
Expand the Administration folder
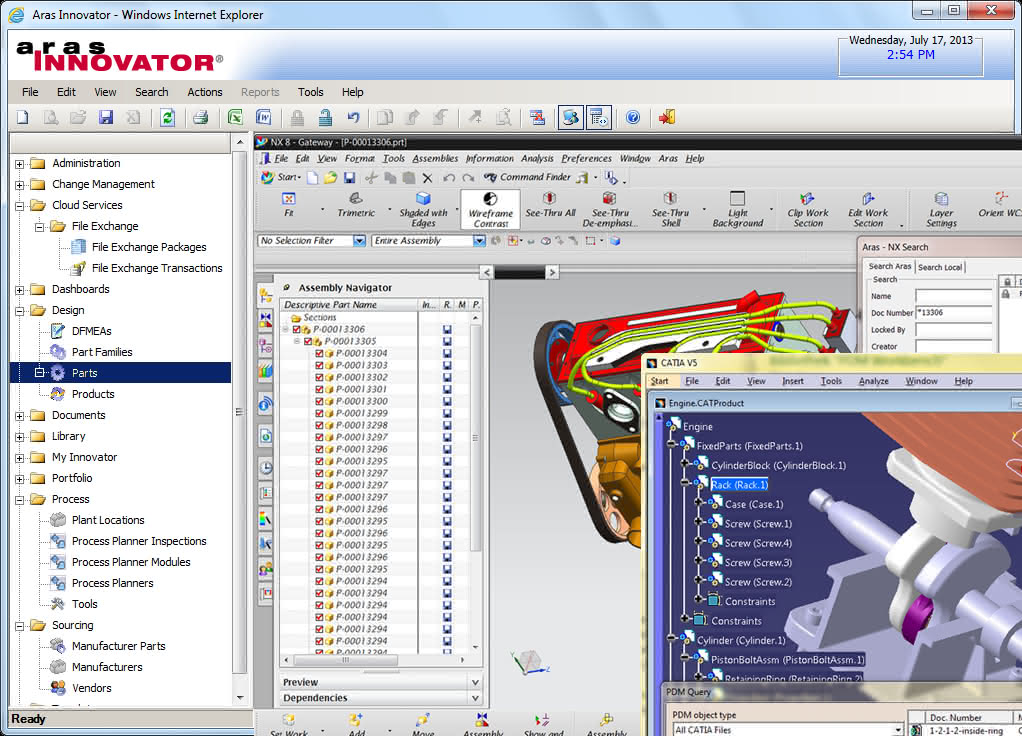(20, 164)
